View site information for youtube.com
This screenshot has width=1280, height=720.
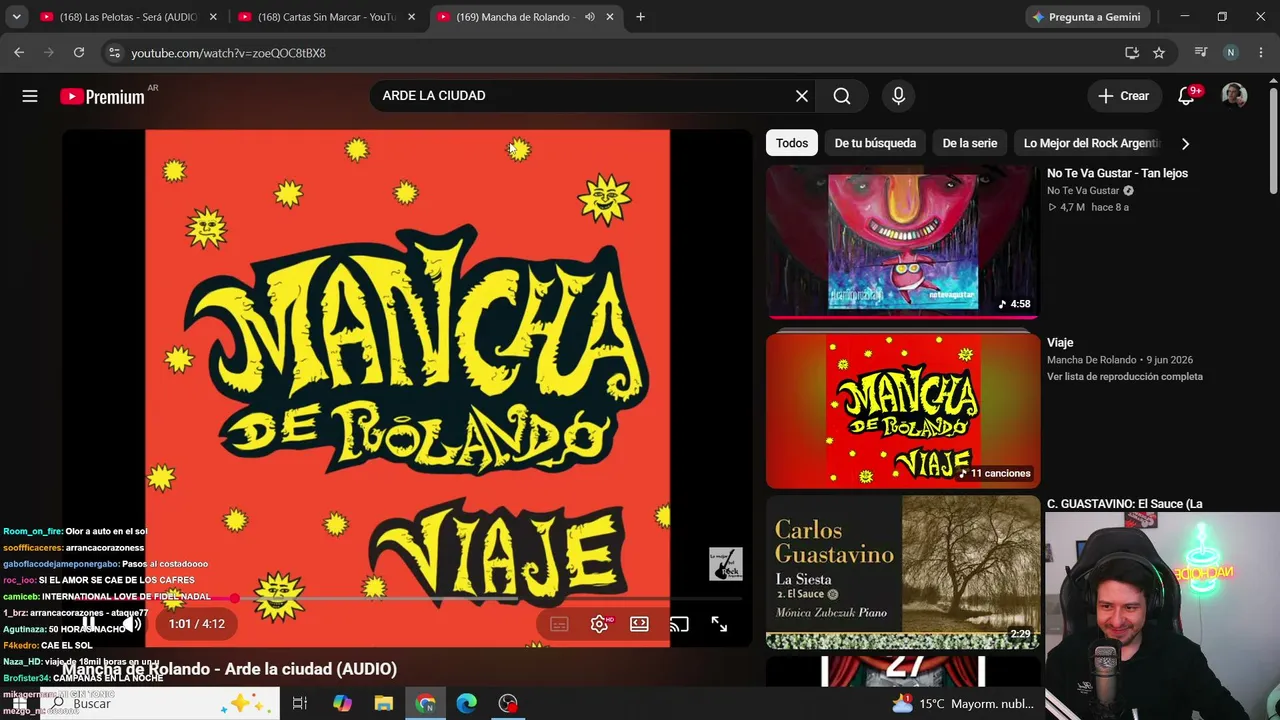tap(114, 53)
